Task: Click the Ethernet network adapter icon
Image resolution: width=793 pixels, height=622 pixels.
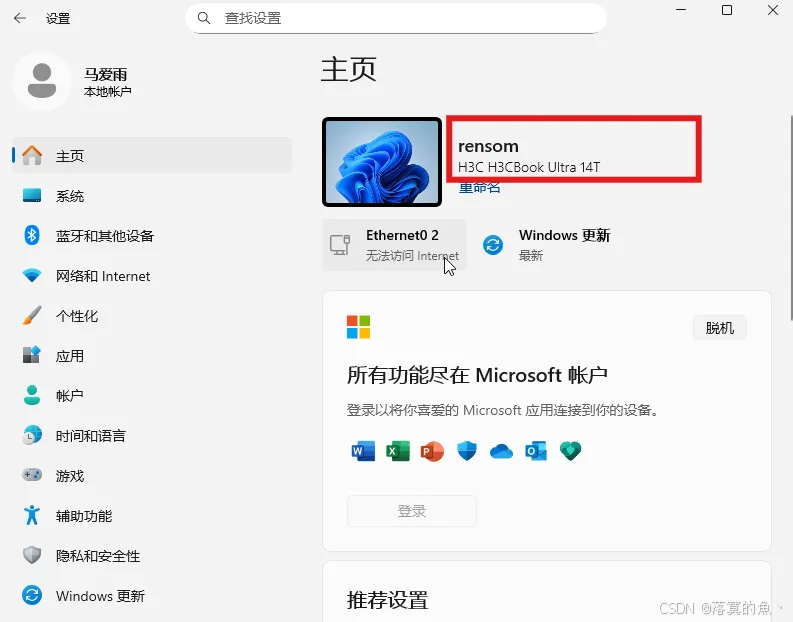Action: point(340,245)
